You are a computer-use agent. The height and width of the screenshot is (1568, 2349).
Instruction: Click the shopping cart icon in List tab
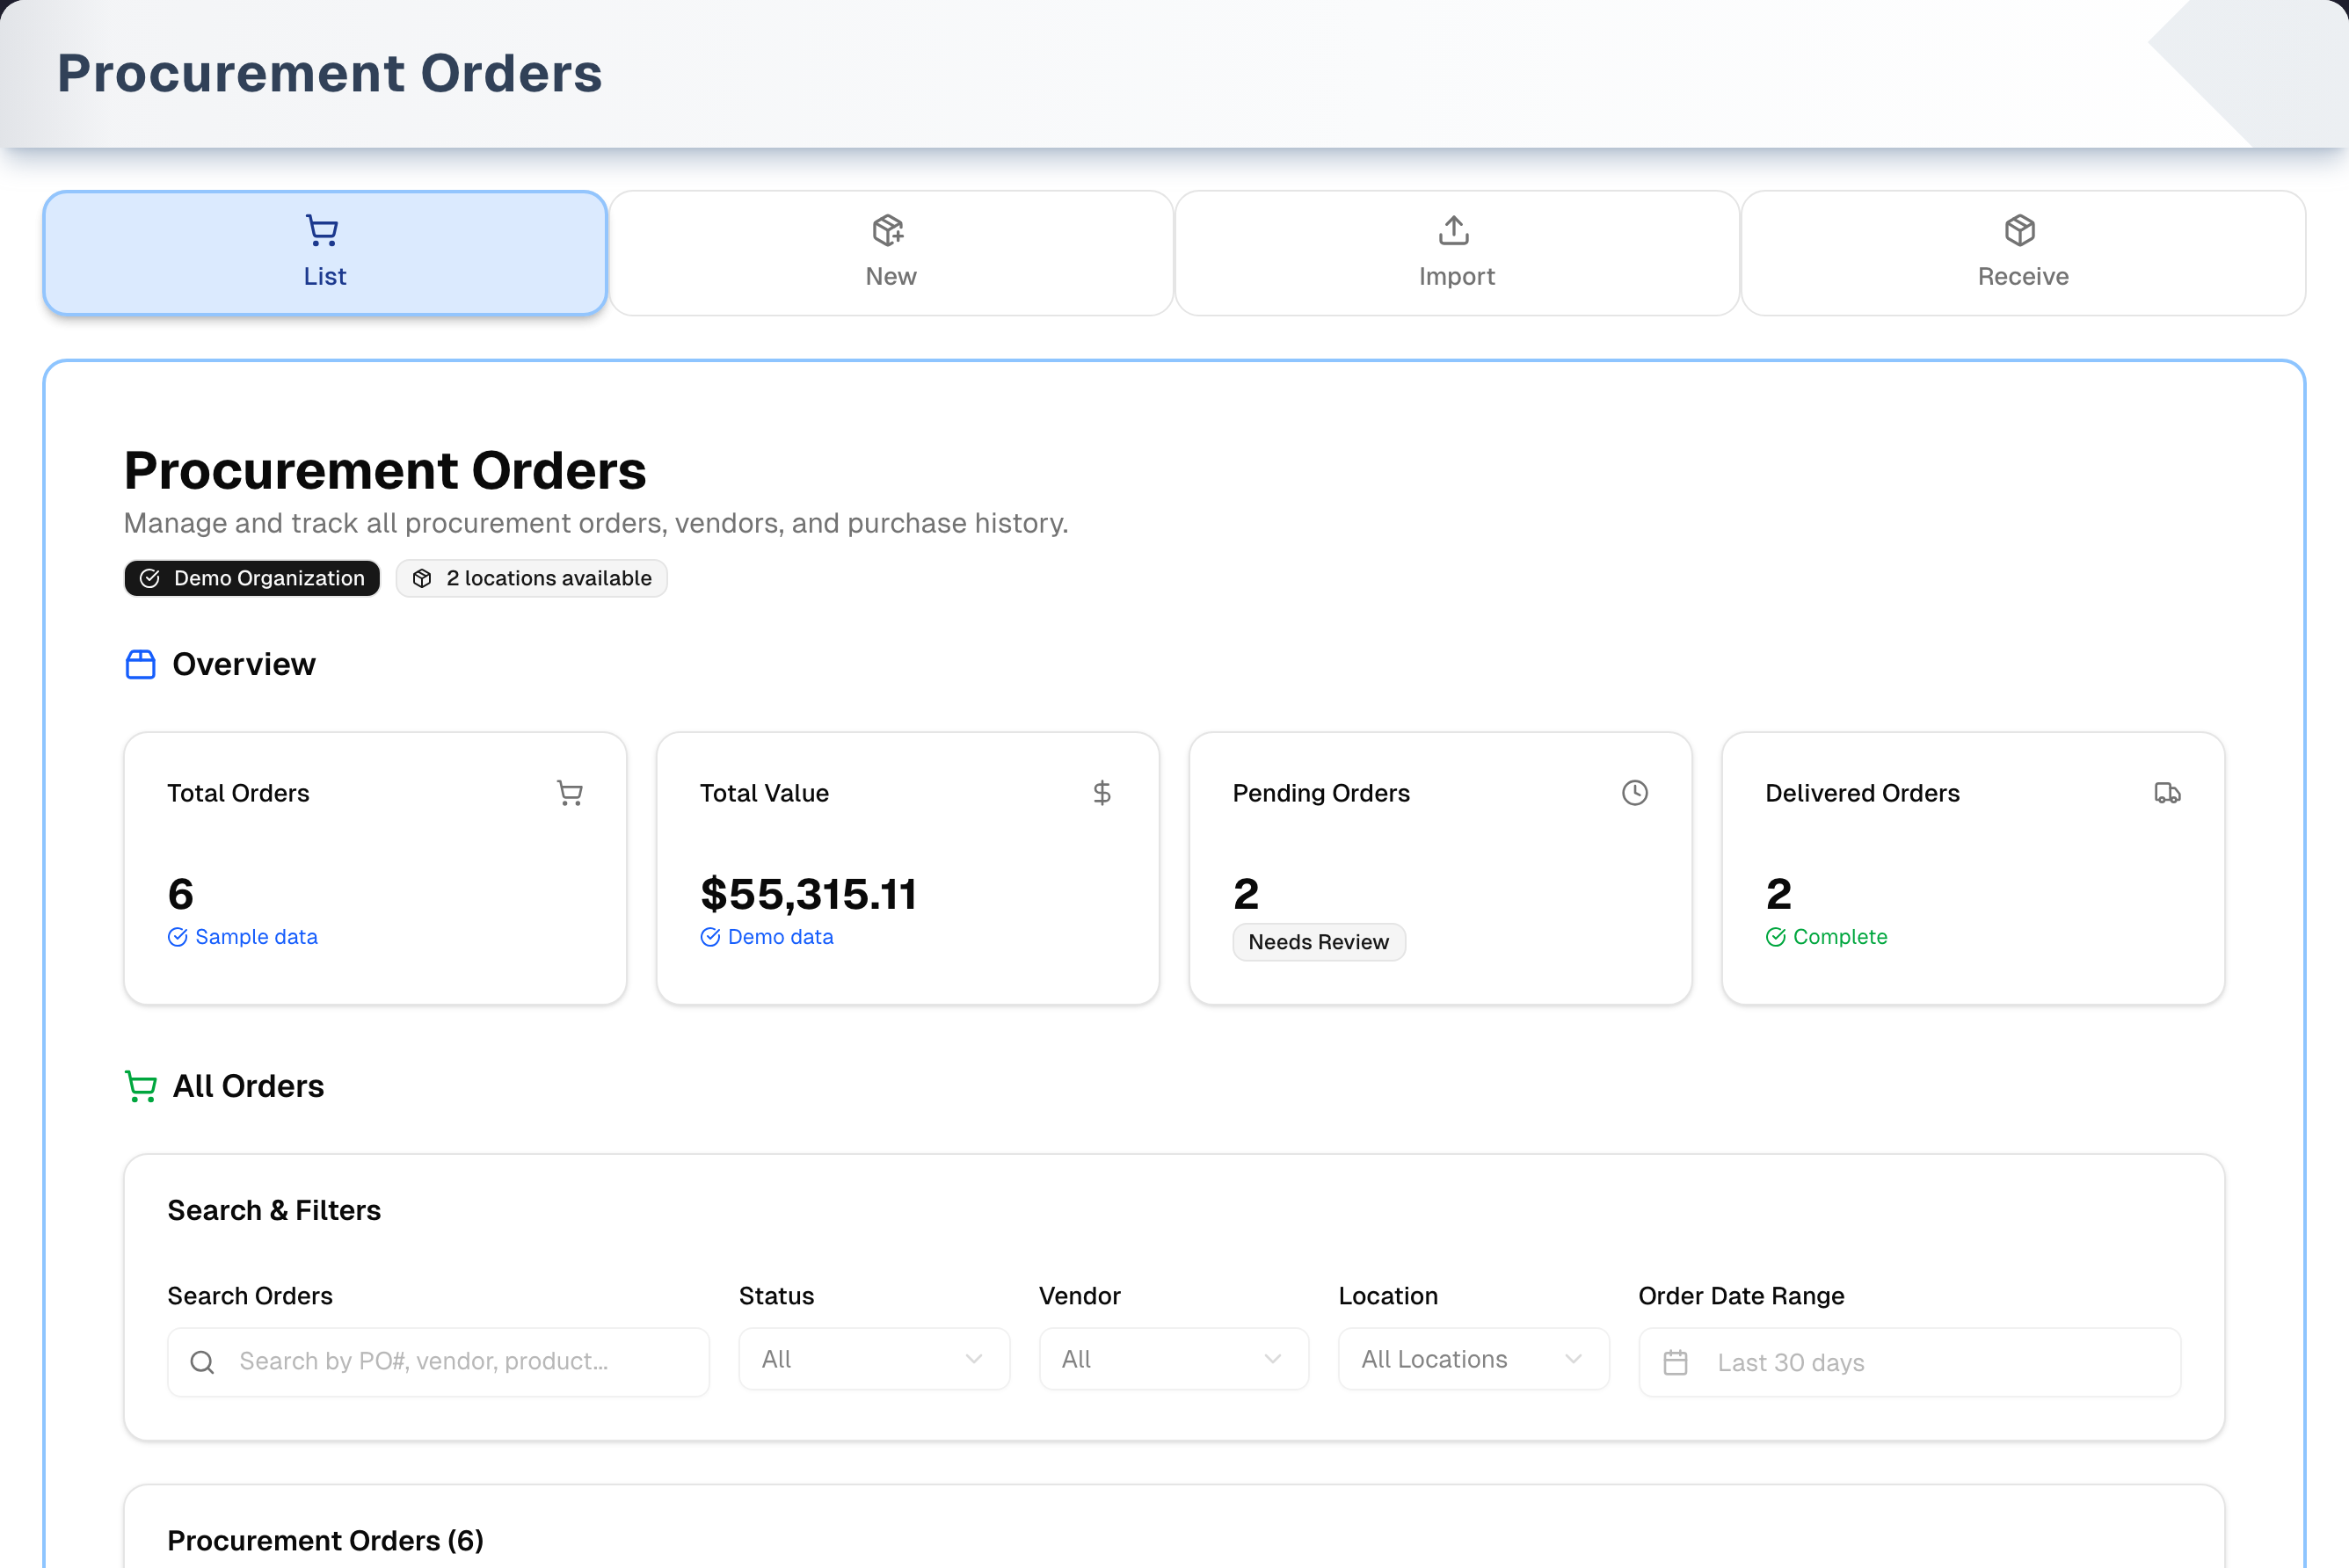322,231
